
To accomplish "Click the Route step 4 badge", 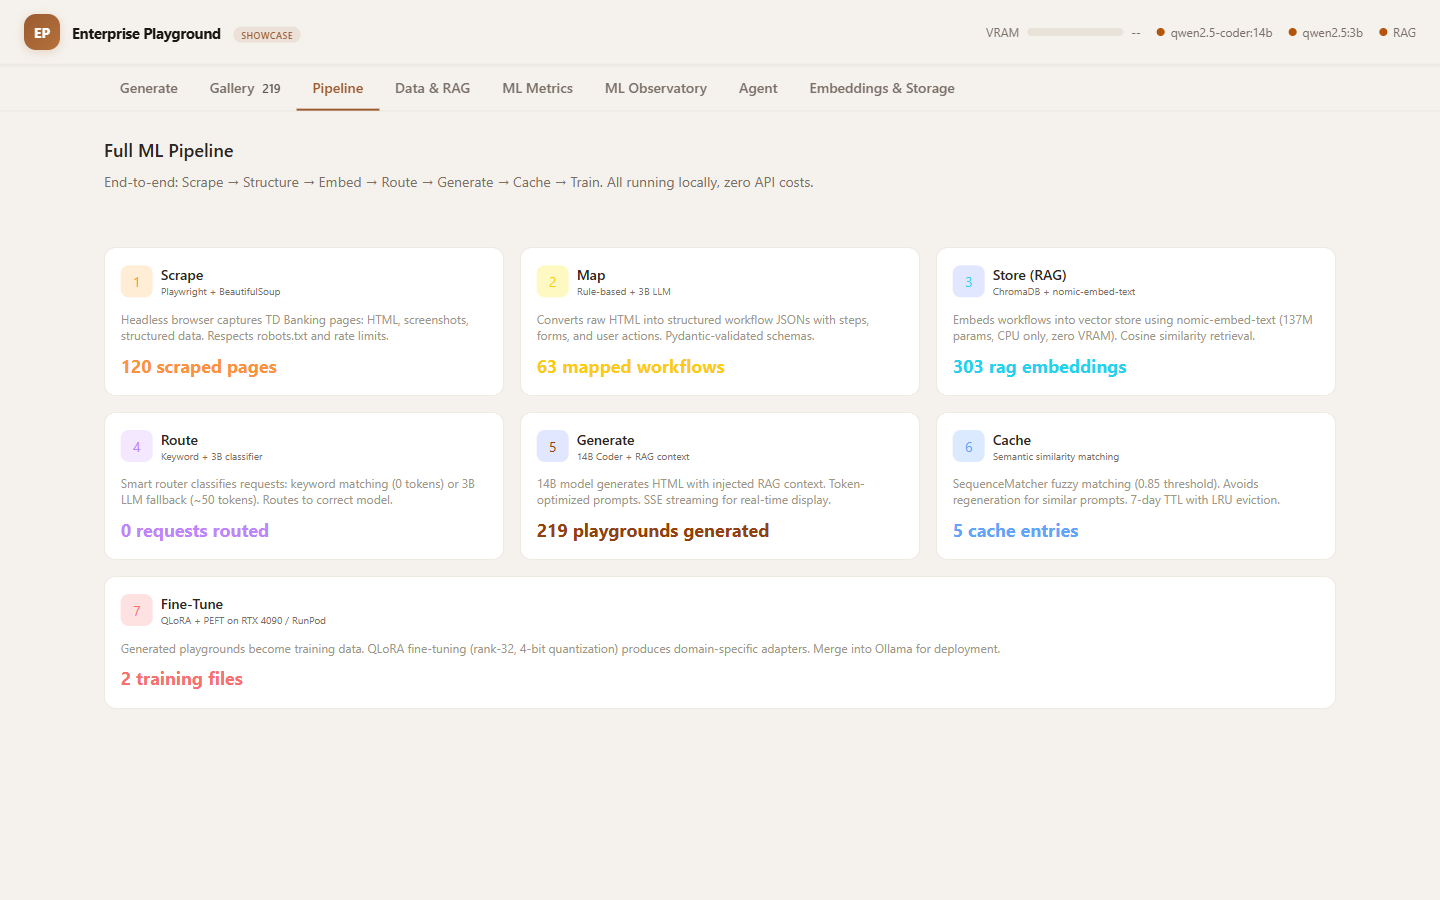I will click(x=136, y=447).
